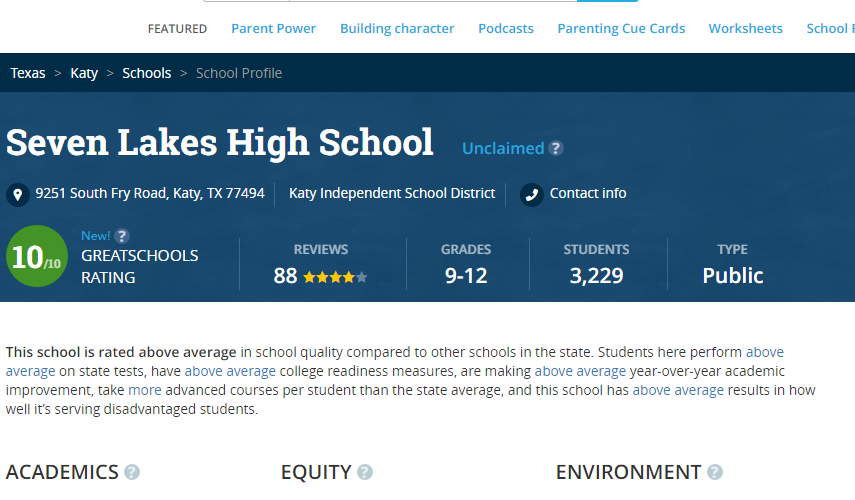Click the help icon next to Unclaimed
The image size is (855, 500).
point(556,148)
